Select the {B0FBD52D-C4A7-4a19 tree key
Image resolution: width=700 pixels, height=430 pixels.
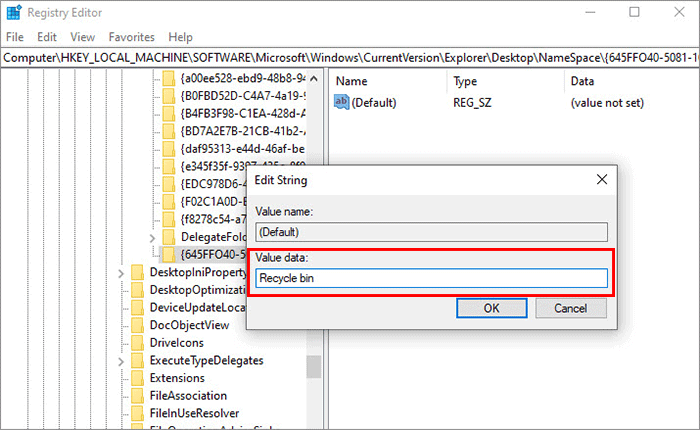(x=242, y=96)
